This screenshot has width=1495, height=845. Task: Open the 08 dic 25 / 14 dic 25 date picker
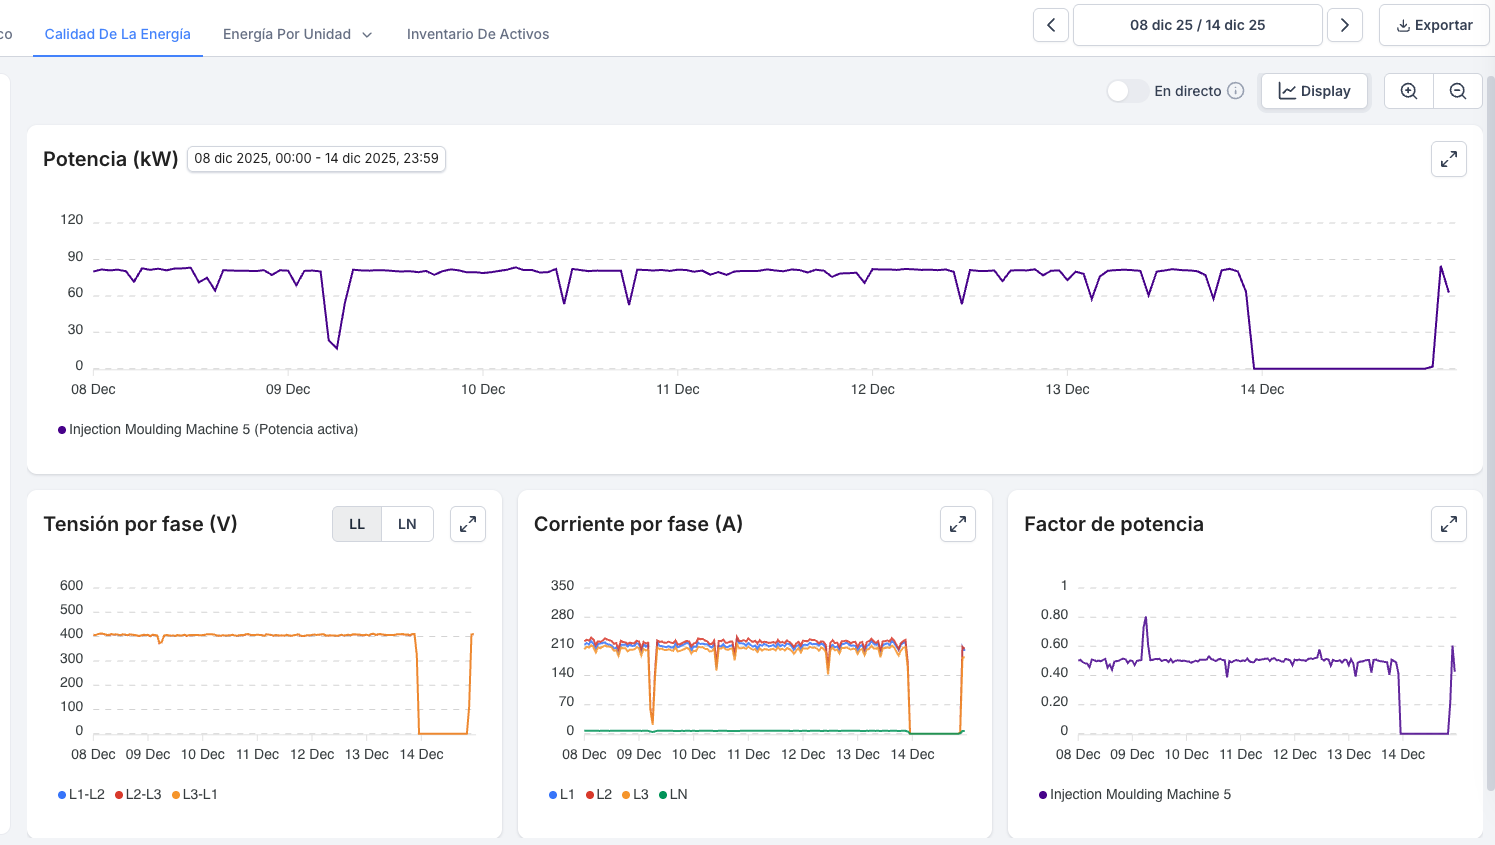pos(1197,25)
